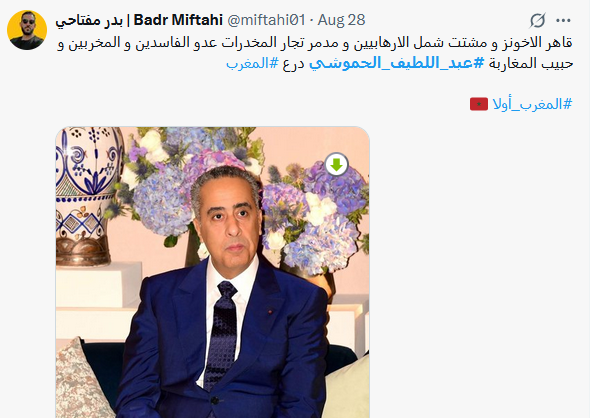Open the inline hashtag #المغرب
592x418 pixels.
[252, 63]
